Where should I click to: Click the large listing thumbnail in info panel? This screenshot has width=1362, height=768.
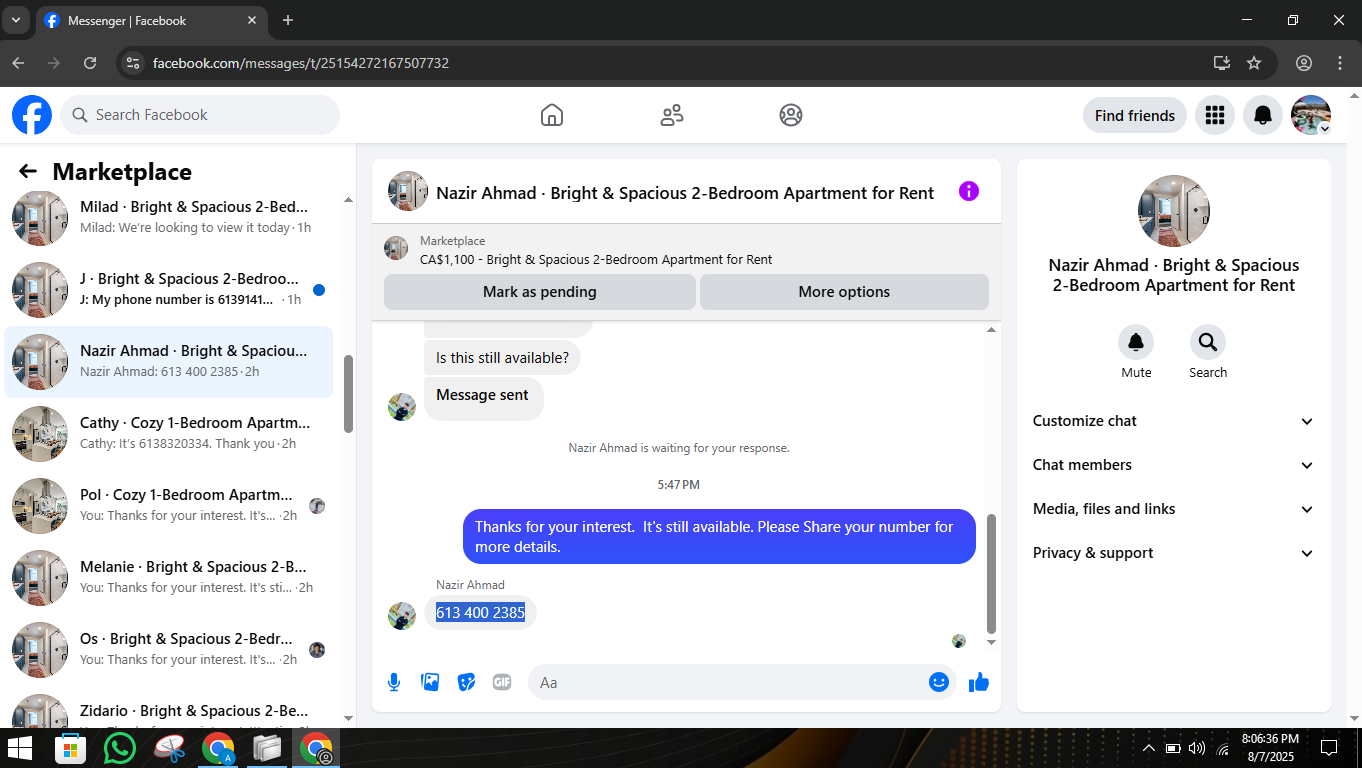tap(1174, 211)
